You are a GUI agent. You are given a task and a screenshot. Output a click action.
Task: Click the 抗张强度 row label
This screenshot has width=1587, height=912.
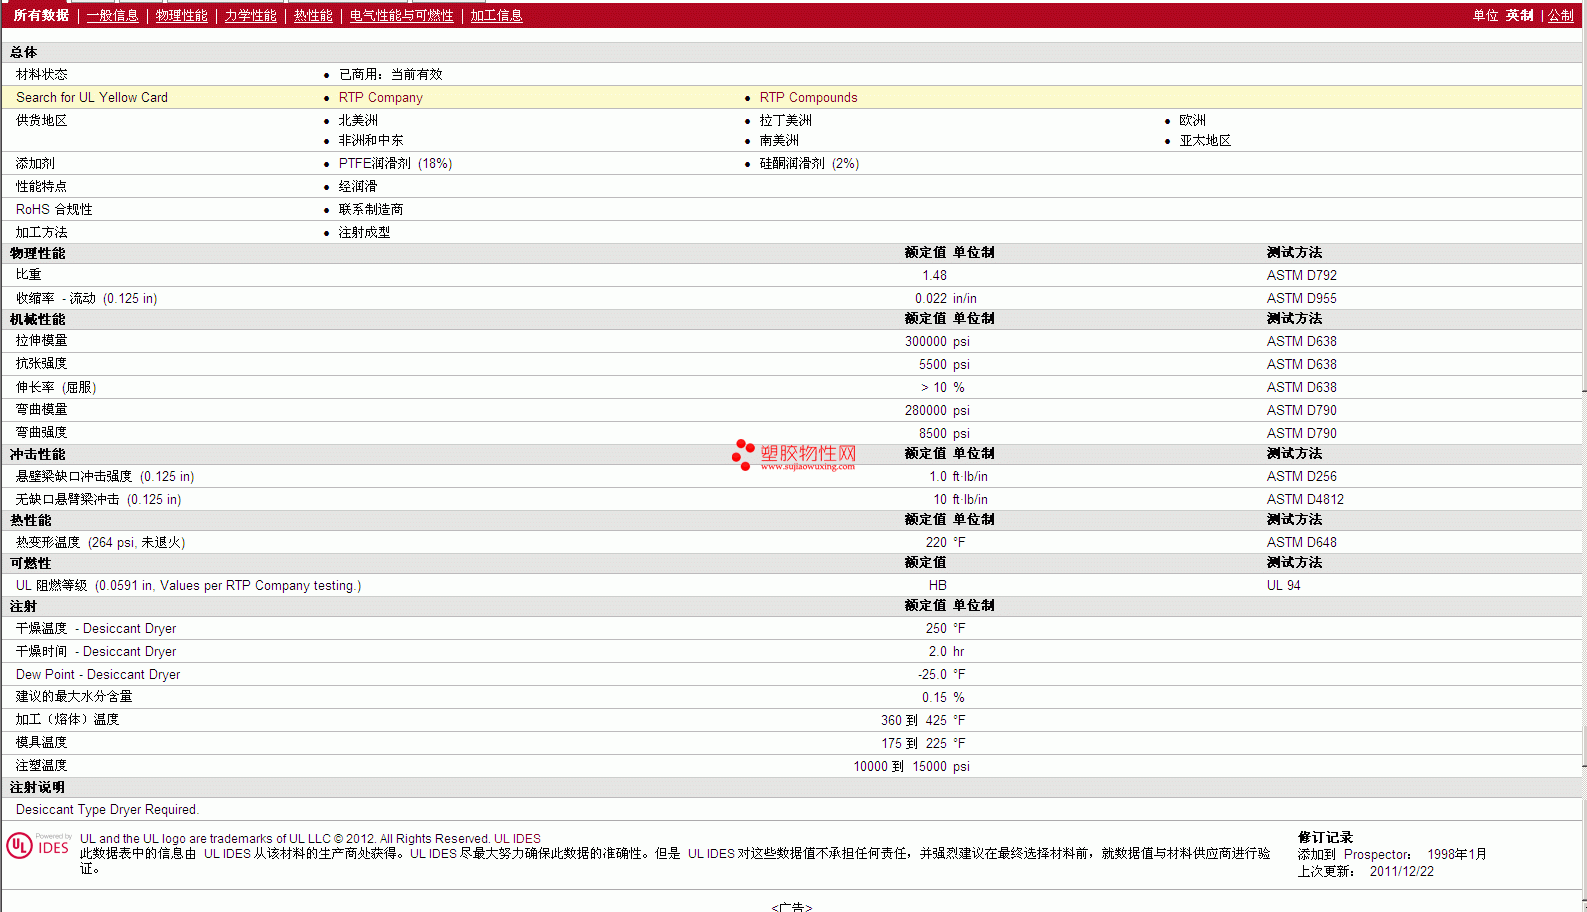[41, 364]
